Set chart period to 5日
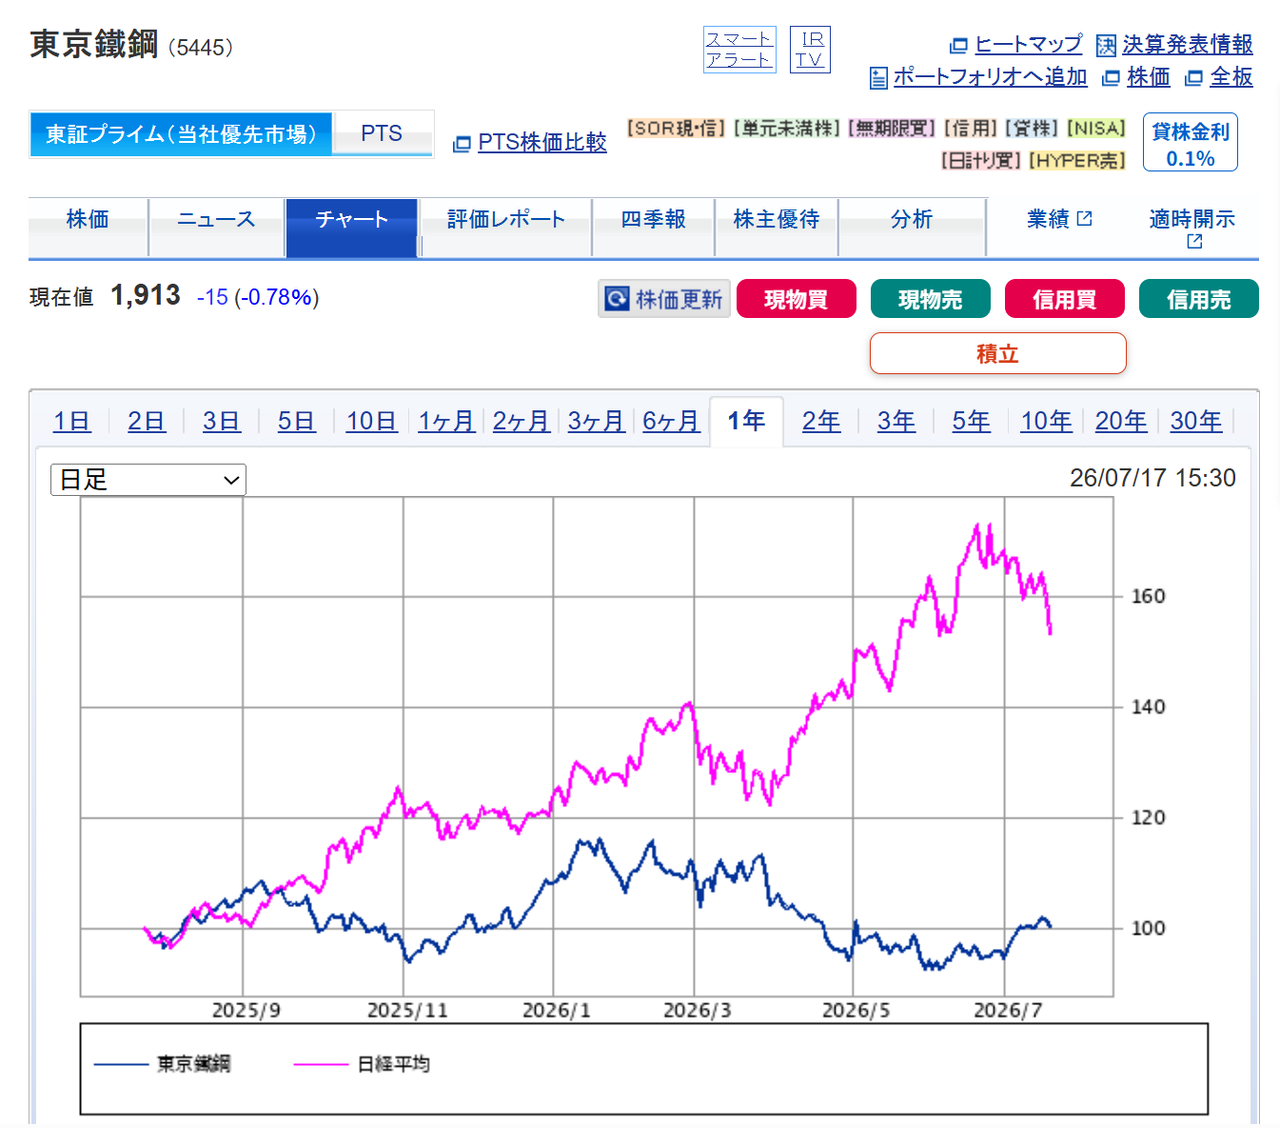Screen dimensions: 1280x1128 coord(297,421)
